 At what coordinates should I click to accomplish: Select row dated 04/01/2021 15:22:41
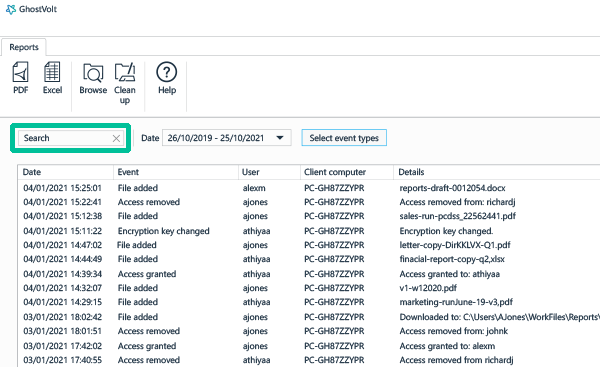(309, 202)
